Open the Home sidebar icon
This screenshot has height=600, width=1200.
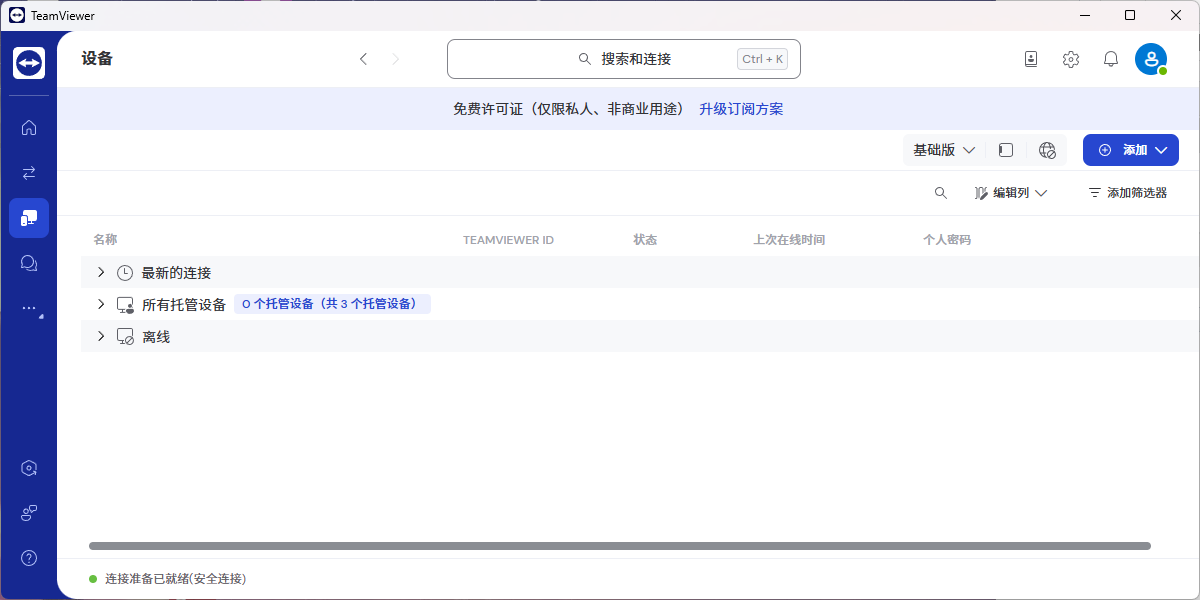(x=29, y=127)
